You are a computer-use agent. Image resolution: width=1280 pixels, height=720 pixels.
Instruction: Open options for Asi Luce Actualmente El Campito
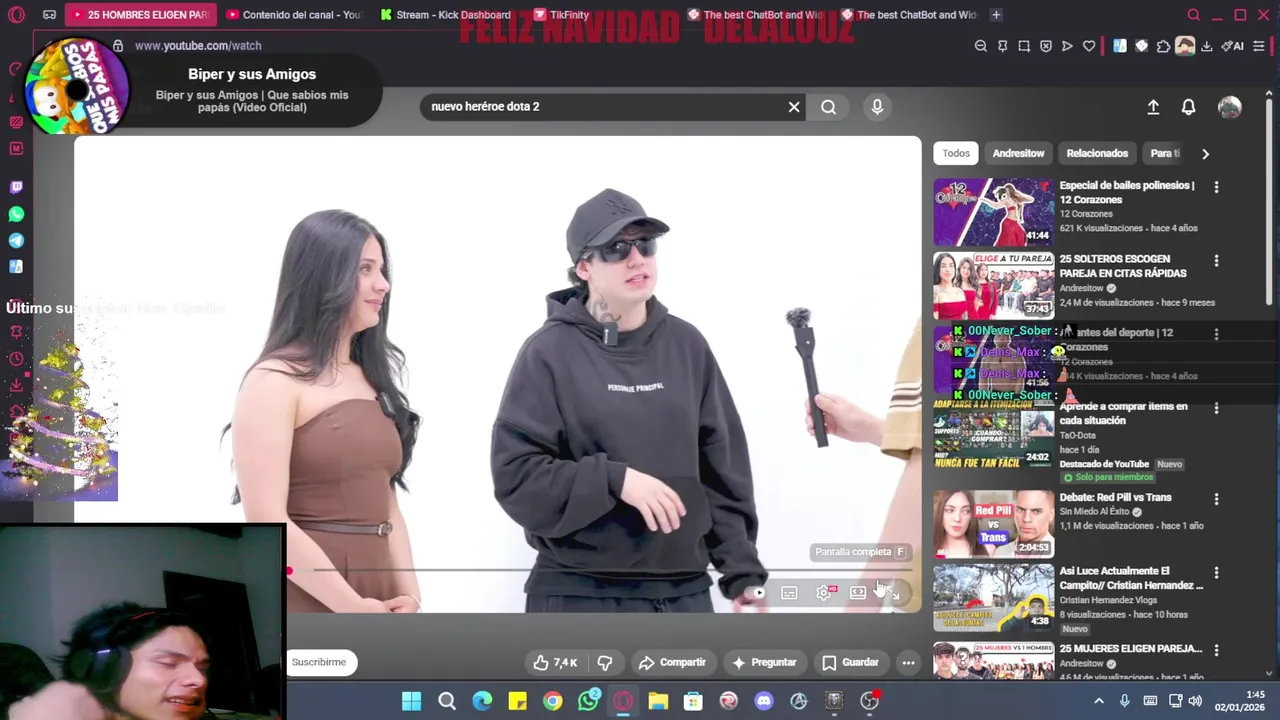coord(1216,573)
